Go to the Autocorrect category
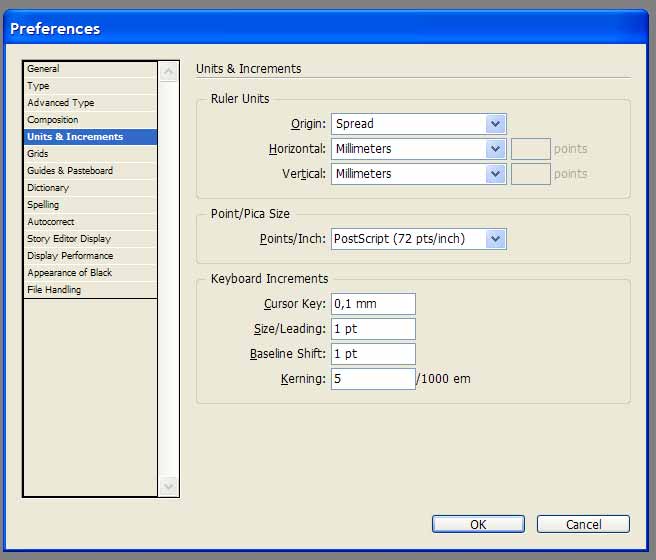 point(90,222)
